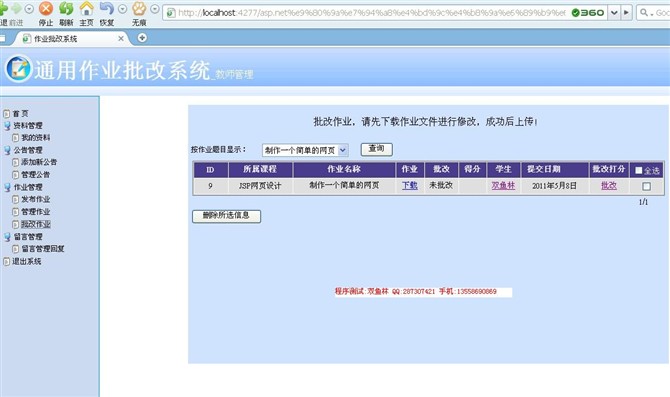Open 我的资料 sidebar item
Viewport: 670px width, 397px height.
click(36, 138)
